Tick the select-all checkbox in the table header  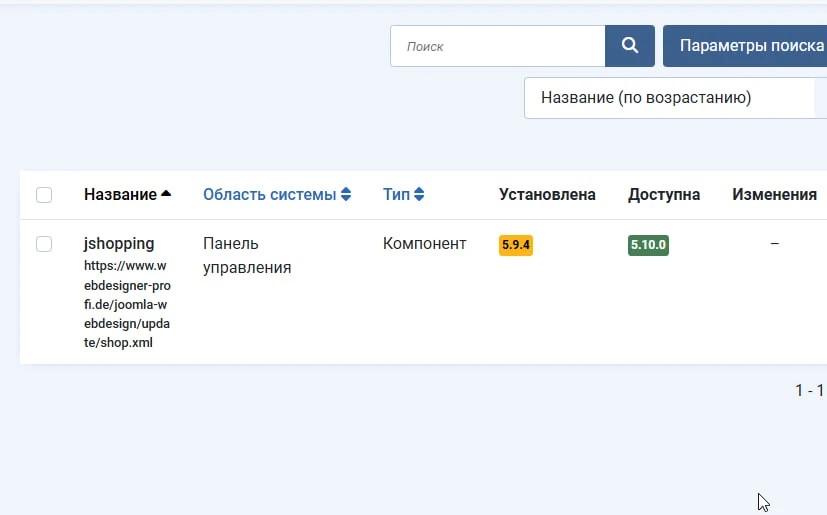pyautogui.click(x=44, y=195)
